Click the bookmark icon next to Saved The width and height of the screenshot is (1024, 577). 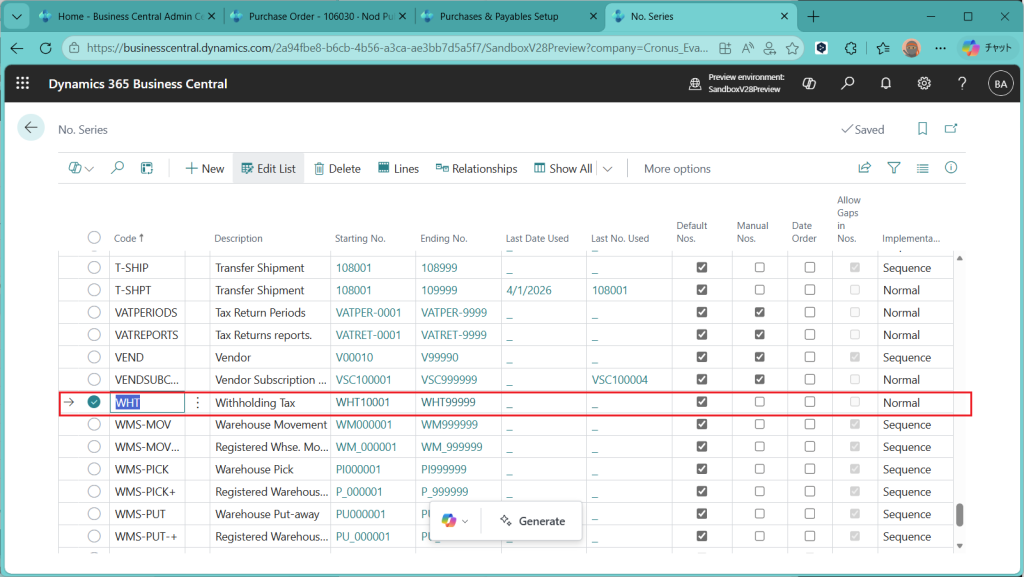[x=922, y=129]
